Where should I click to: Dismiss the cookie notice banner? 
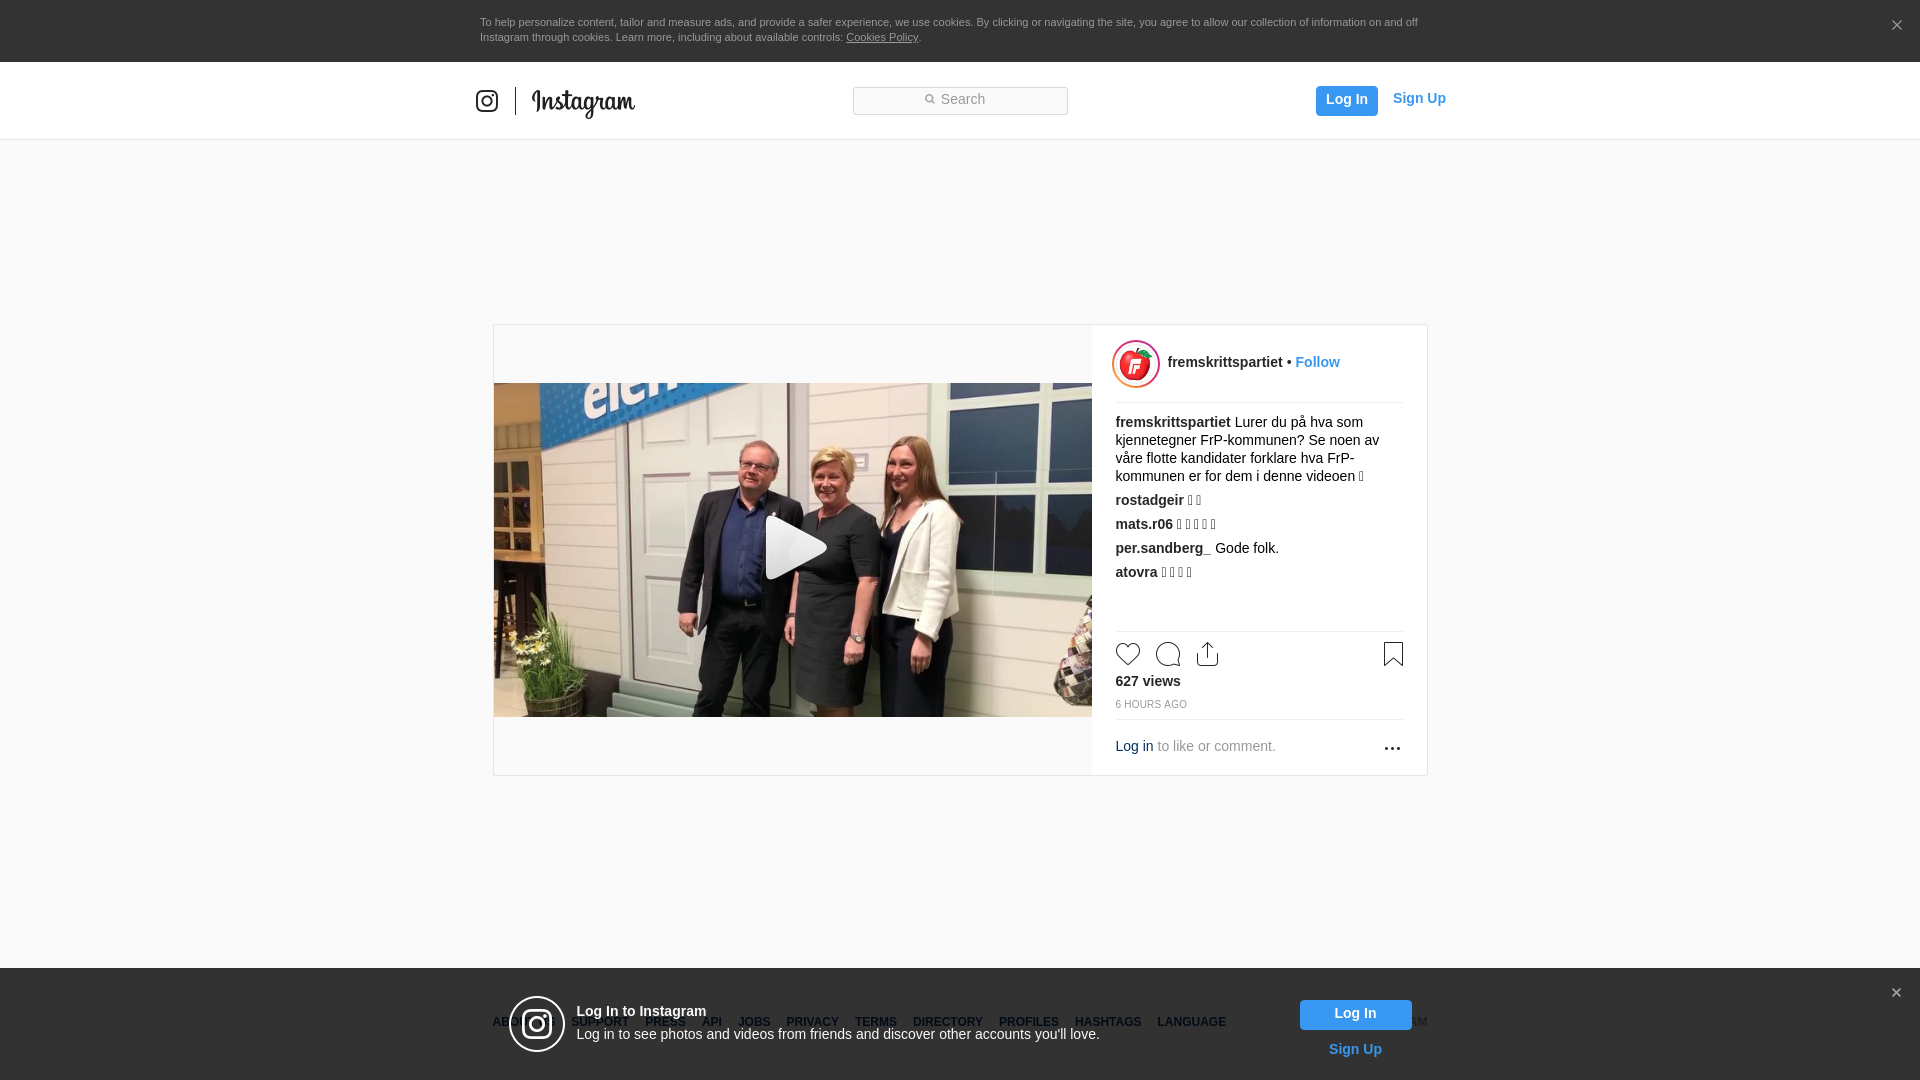click(1896, 26)
